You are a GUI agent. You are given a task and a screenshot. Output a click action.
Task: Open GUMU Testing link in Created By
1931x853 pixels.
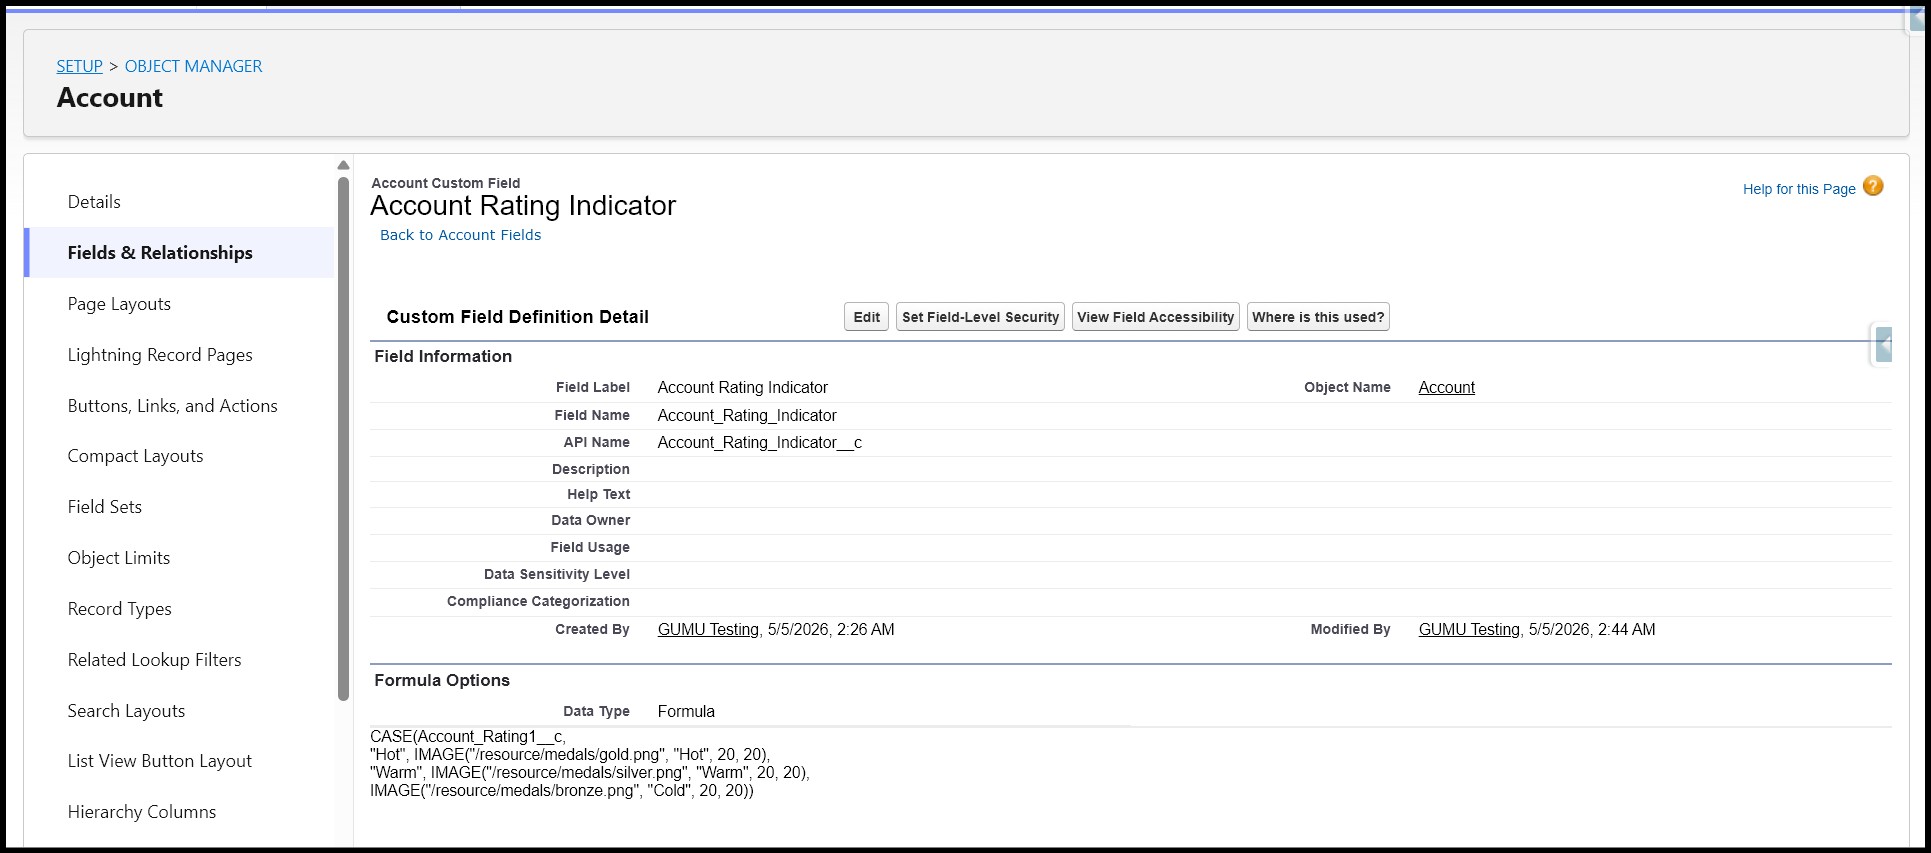pyautogui.click(x=708, y=629)
